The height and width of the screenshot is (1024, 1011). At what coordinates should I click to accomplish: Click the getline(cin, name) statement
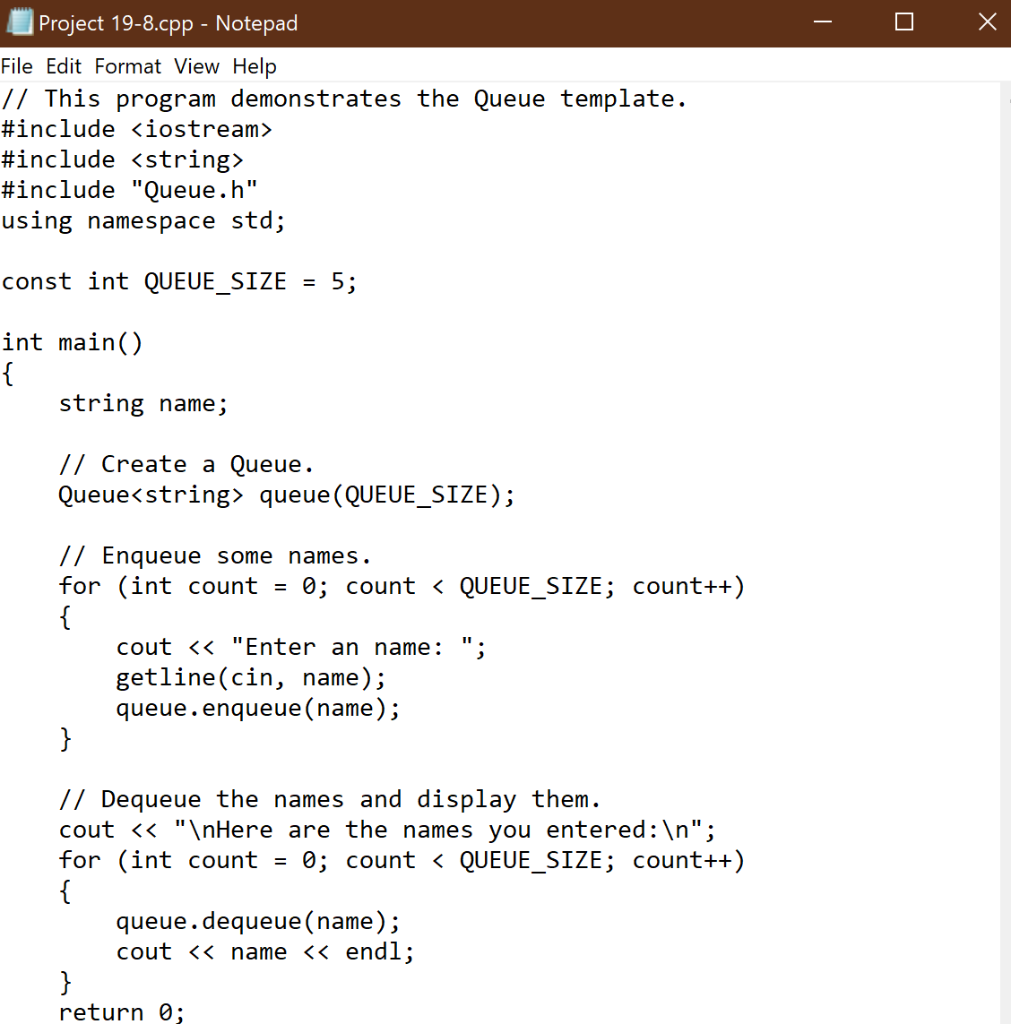[250, 677]
